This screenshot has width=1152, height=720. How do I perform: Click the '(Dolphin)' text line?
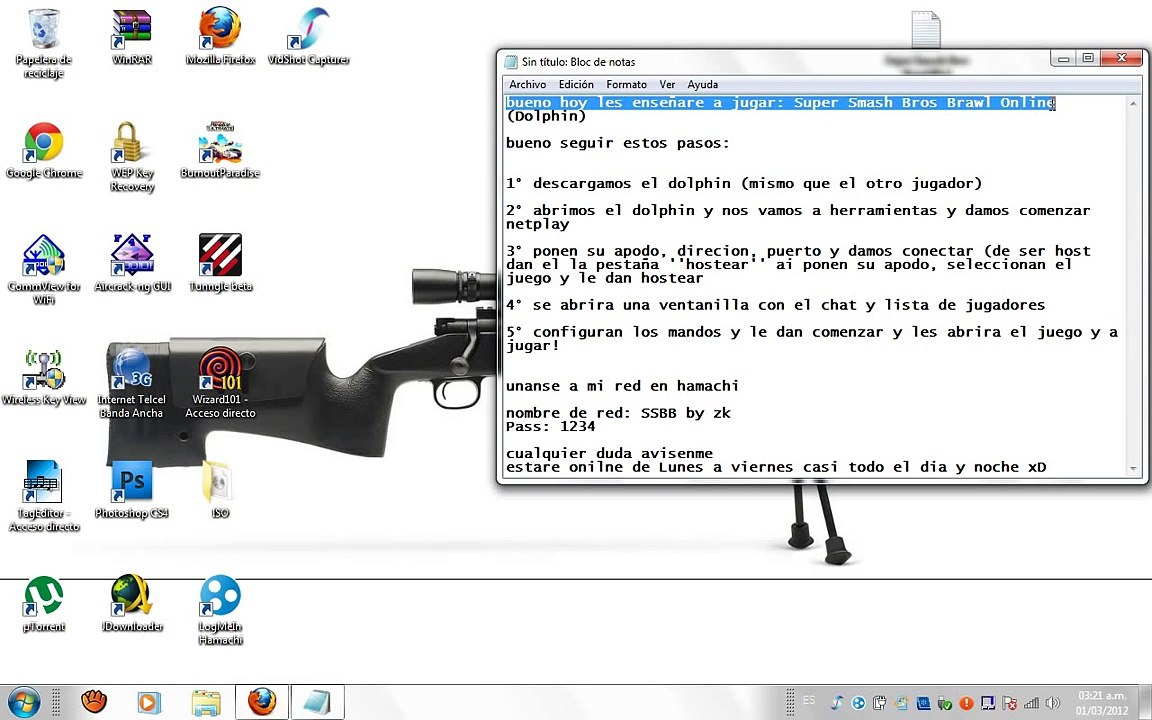click(546, 116)
